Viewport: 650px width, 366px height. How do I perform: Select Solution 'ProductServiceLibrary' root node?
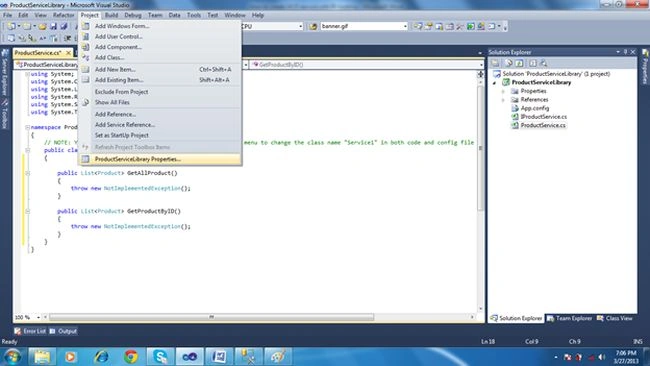[556, 74]
